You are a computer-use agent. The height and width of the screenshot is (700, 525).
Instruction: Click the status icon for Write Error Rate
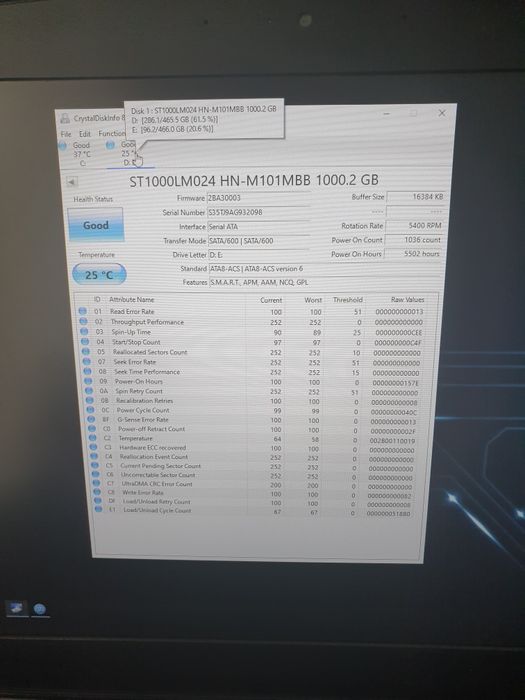click(97, 492)
